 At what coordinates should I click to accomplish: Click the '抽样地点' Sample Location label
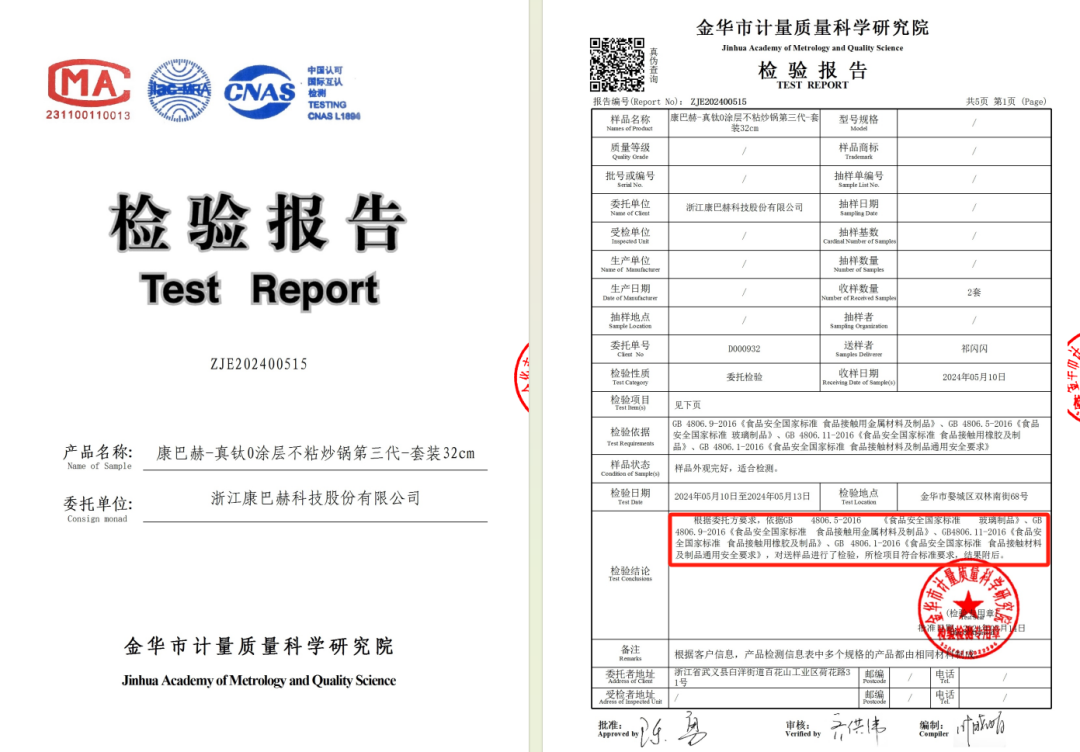(630, 317)
